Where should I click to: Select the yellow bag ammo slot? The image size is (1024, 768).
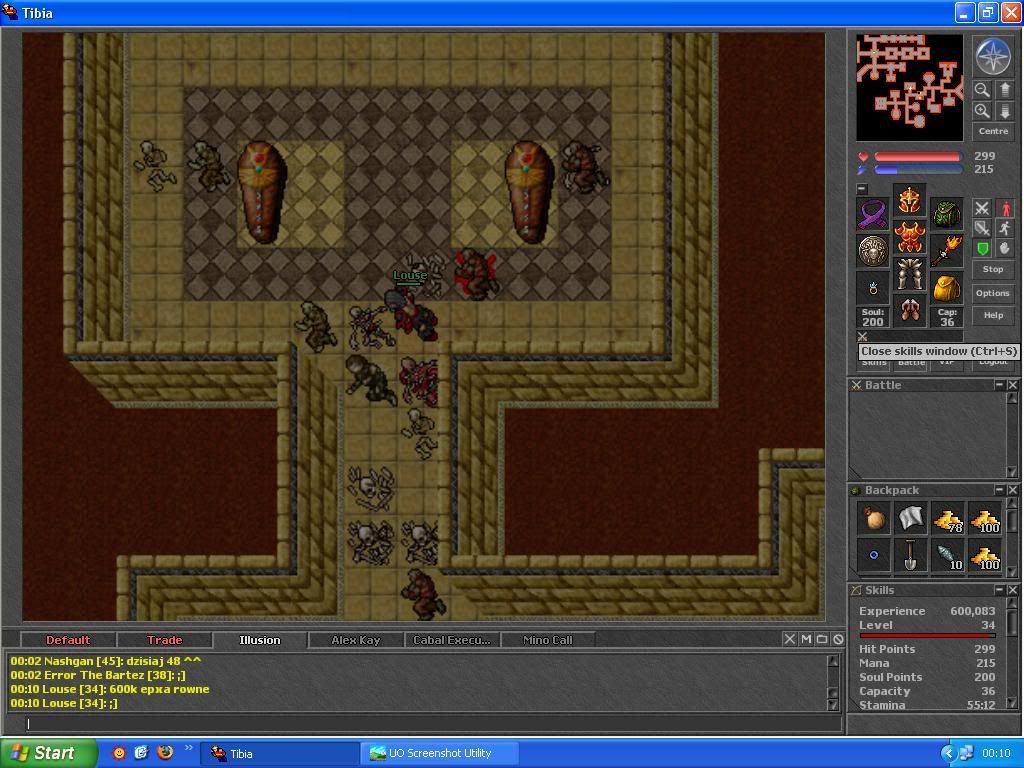coord(947,288)
